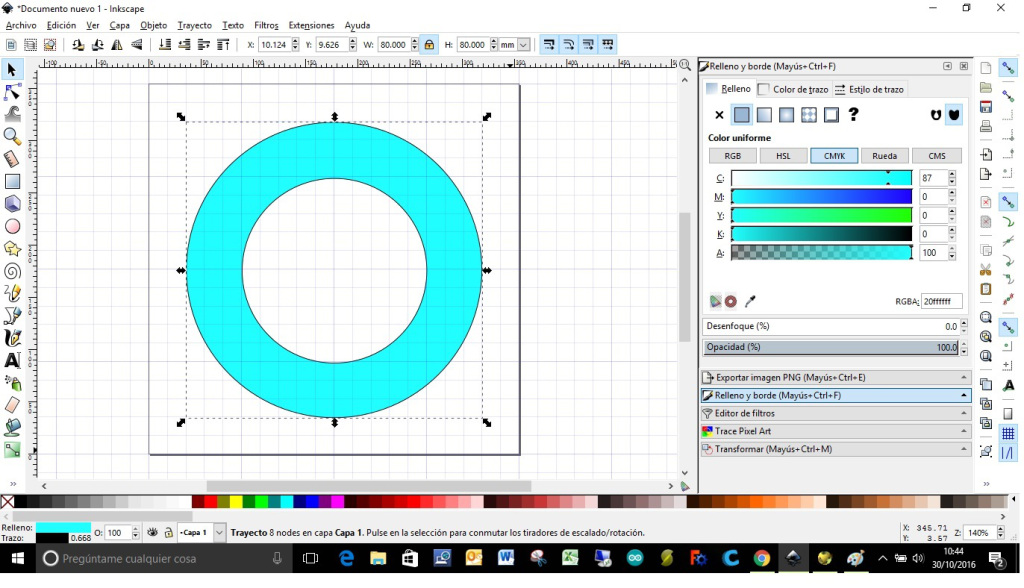Image resolution: width=1024 pixels, height=588 pixels.
Task: Open the Trayecto menu
Action: pyautogui.click(x=194, y=25)
